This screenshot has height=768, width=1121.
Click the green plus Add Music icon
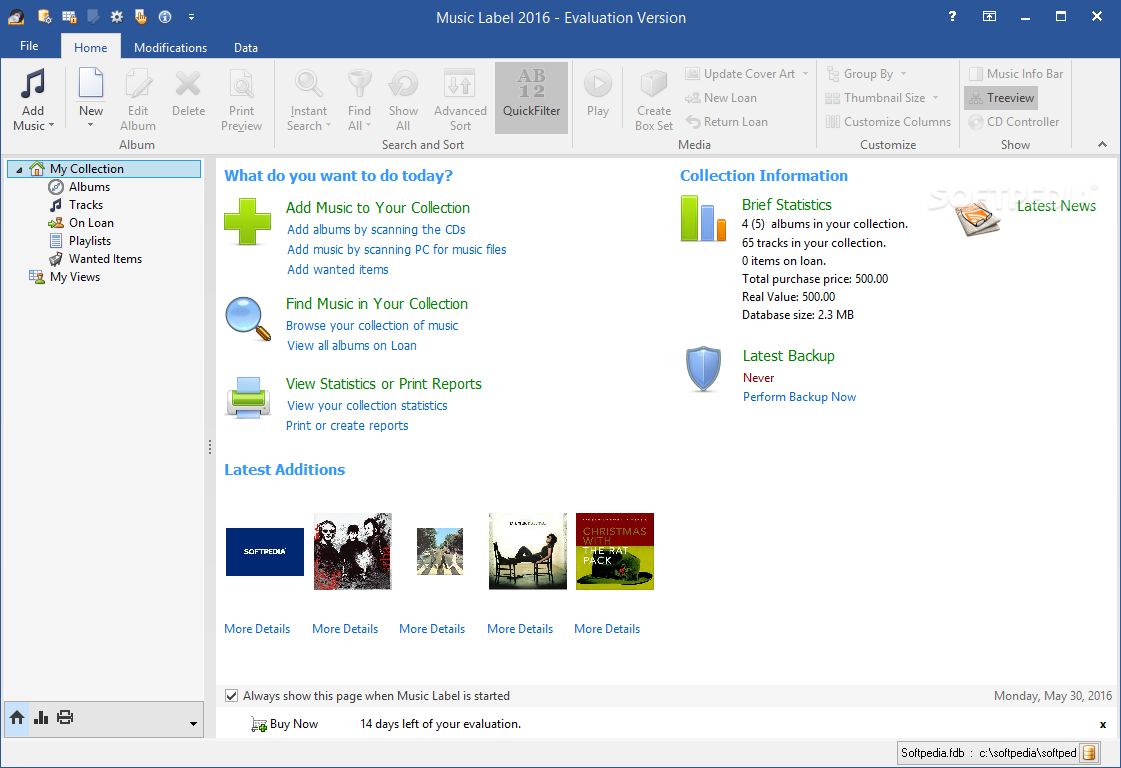tap(247, 222)
